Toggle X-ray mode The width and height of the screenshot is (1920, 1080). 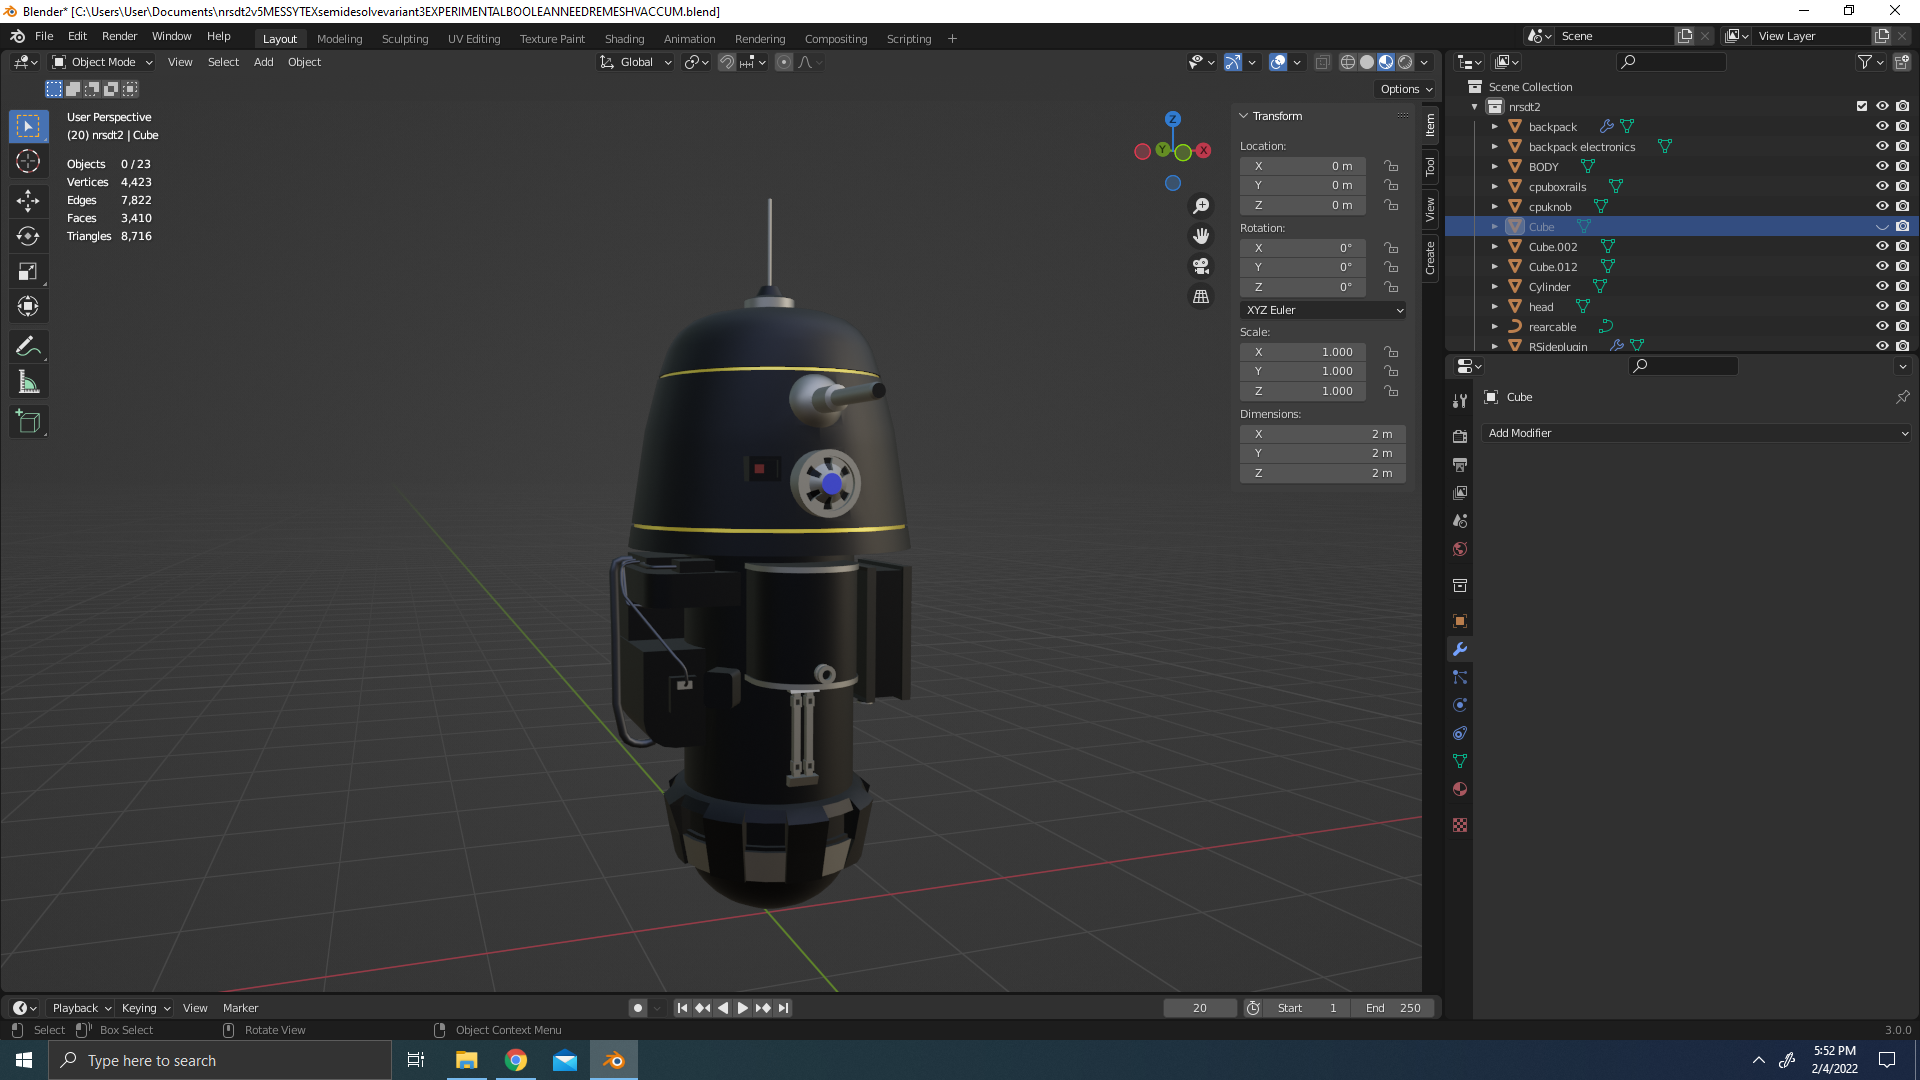click(1322, 62)
